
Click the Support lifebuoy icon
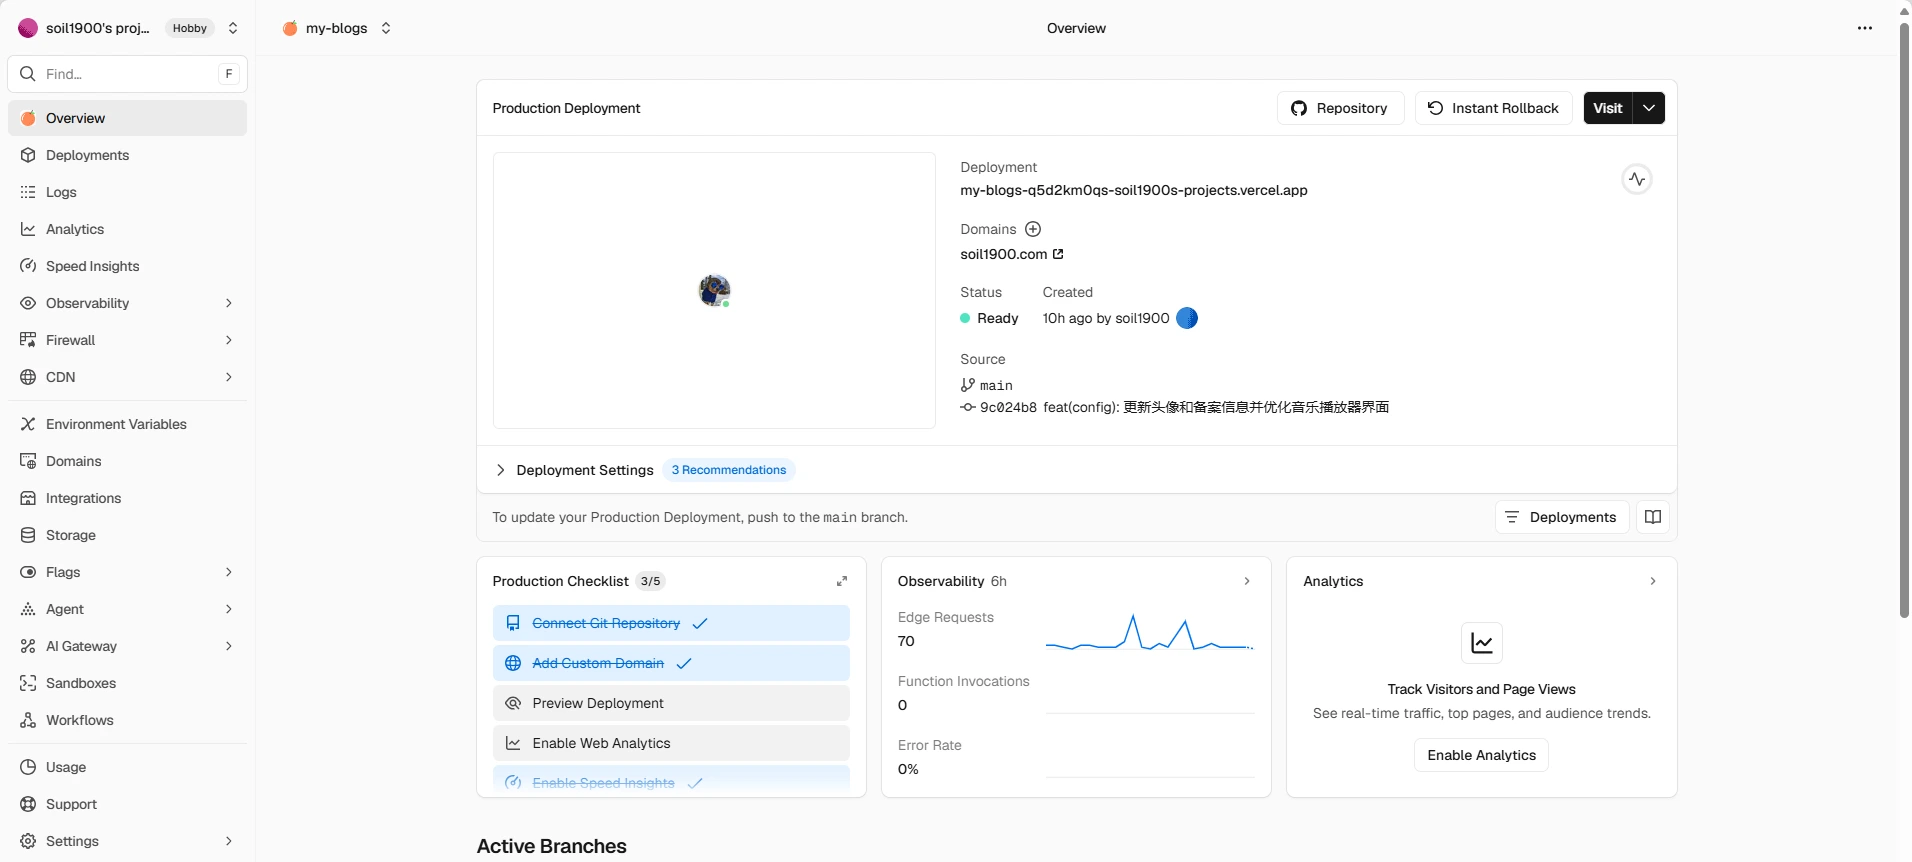[x=28, y=804]
